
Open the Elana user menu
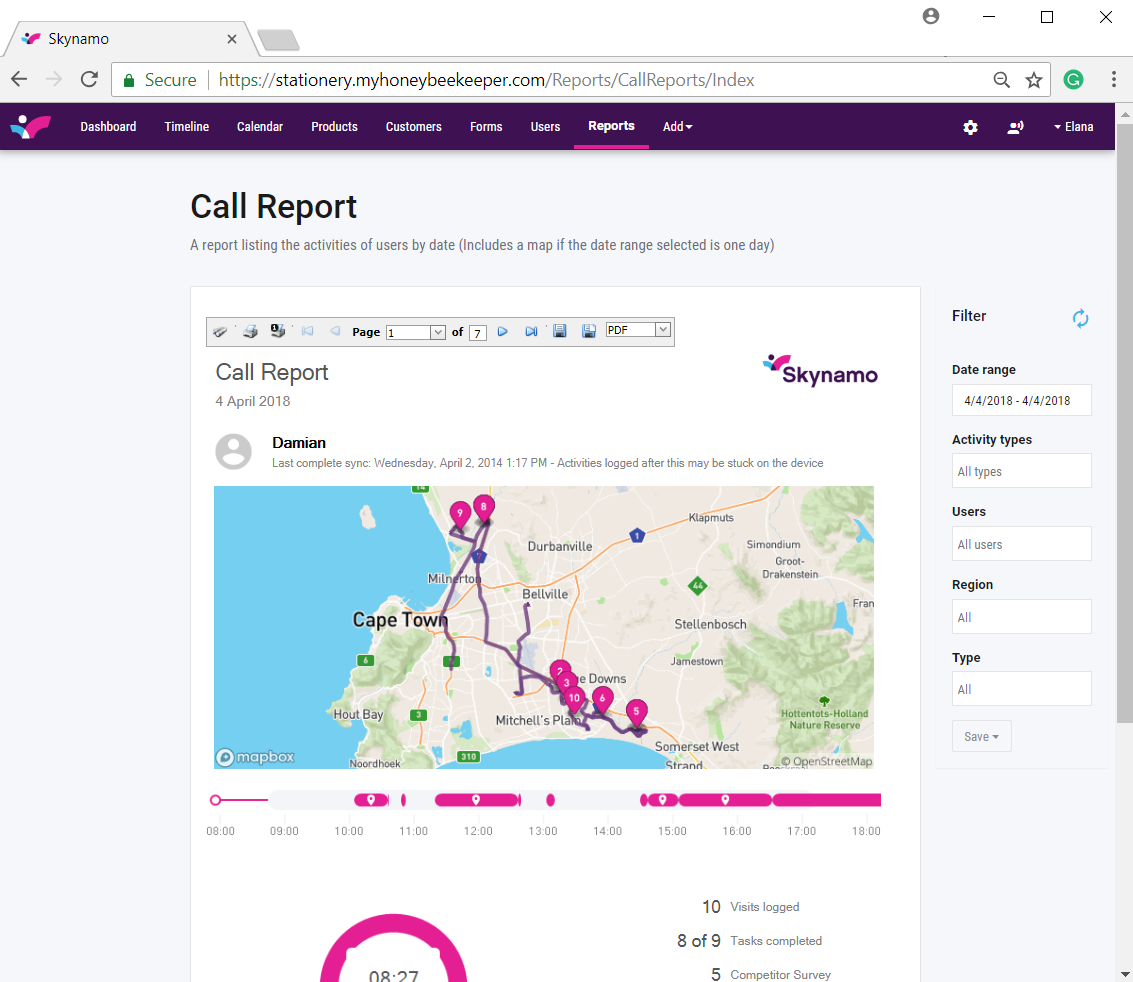(x=1073, y=126)
